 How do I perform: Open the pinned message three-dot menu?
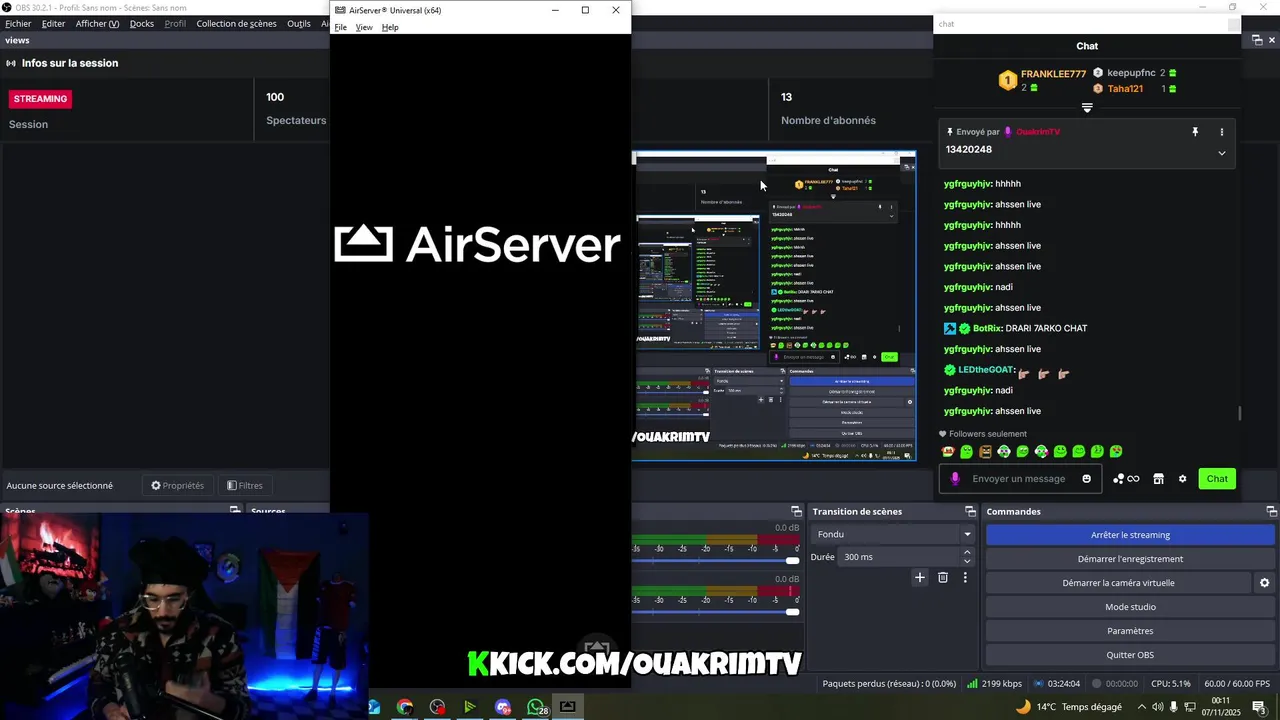click(1221, 132)
